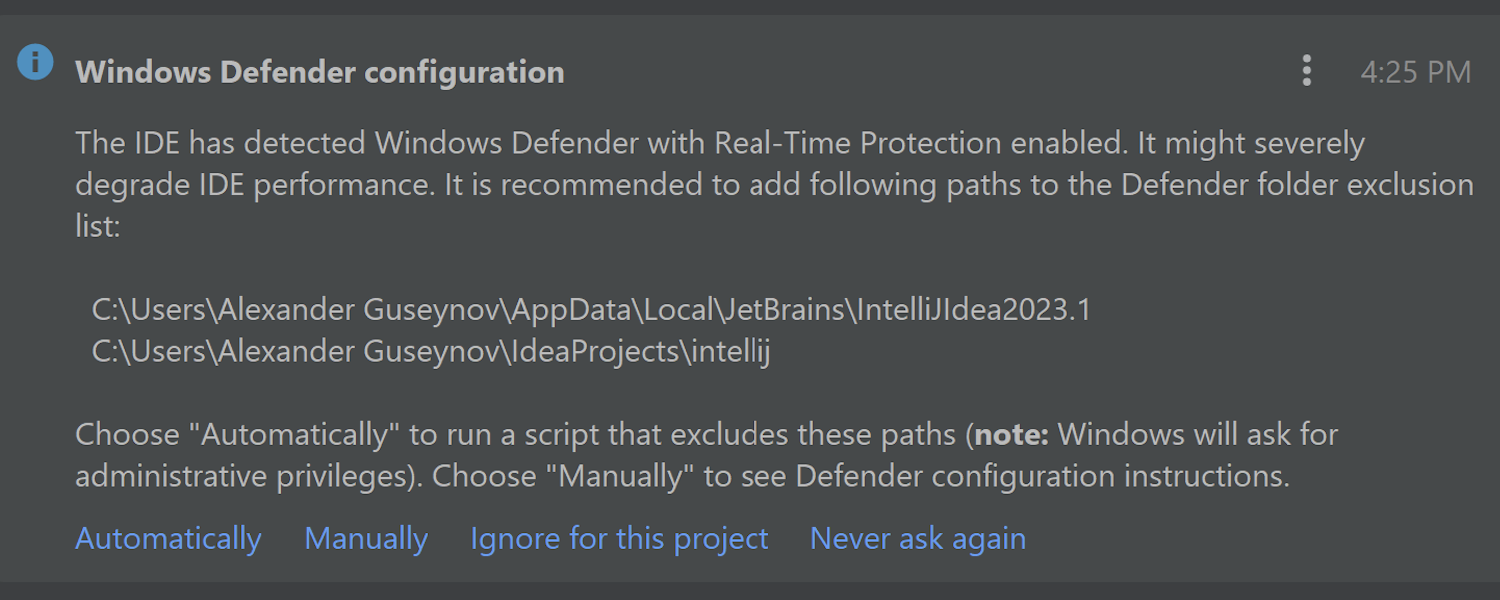Click the "Real-Time Protection" phrase
The image size is (1500, 600).
(x=857, y=144)
